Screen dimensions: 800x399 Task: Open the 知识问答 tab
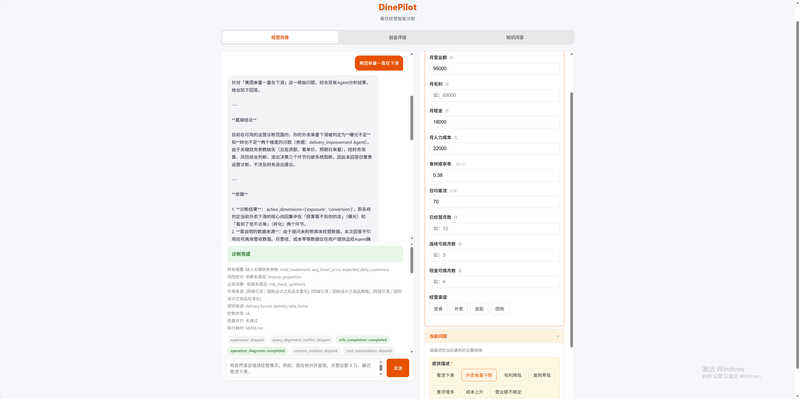pos(515,37)
